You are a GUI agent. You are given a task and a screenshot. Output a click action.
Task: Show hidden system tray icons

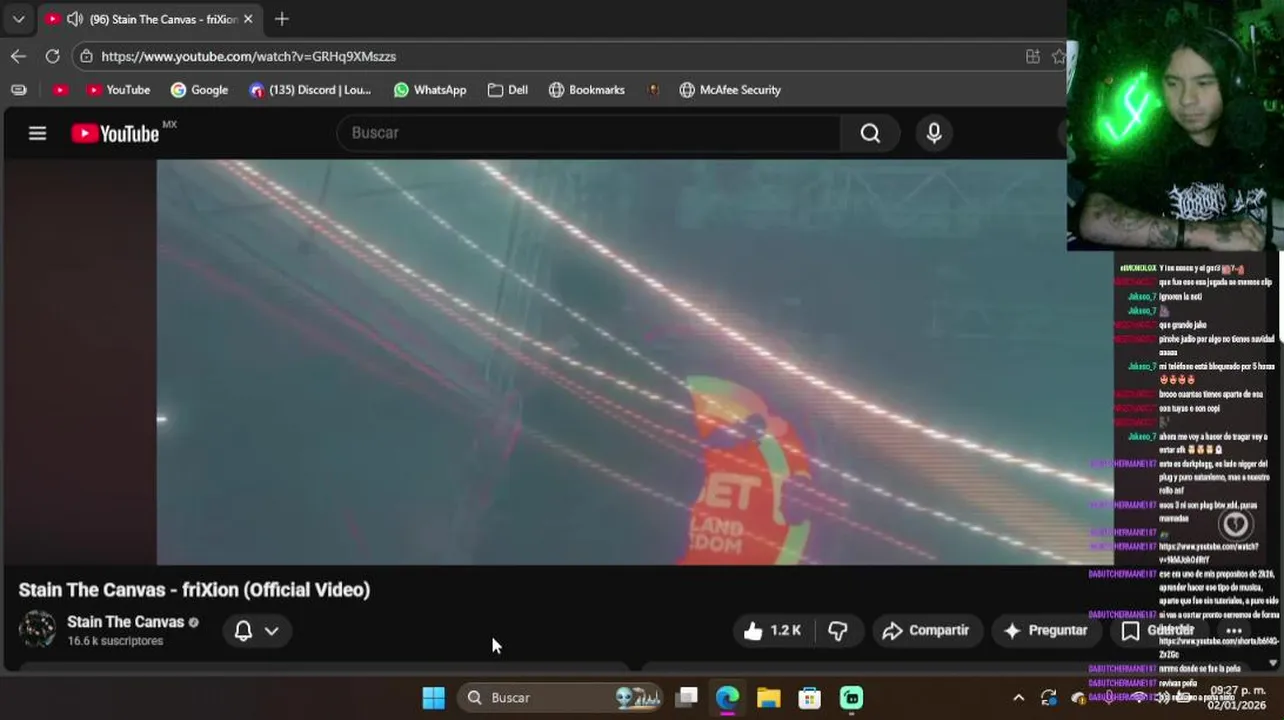1018,698
